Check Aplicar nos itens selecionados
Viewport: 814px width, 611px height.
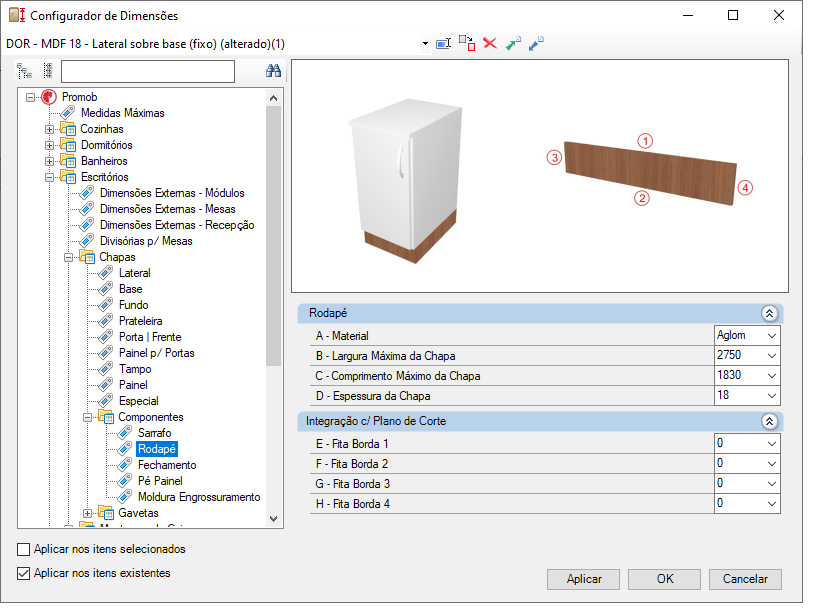point(23,549)
